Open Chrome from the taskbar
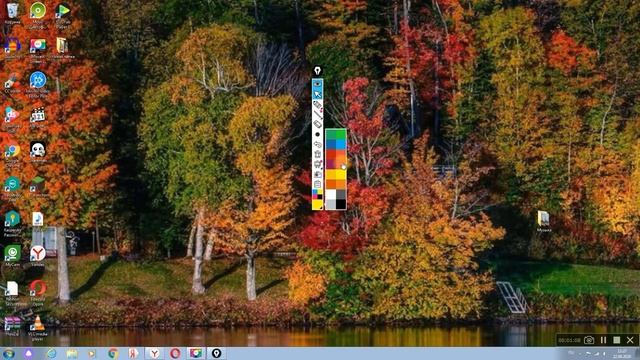This screenshot has width=640, height=360. pyautogui.click(x=113, y=353)
